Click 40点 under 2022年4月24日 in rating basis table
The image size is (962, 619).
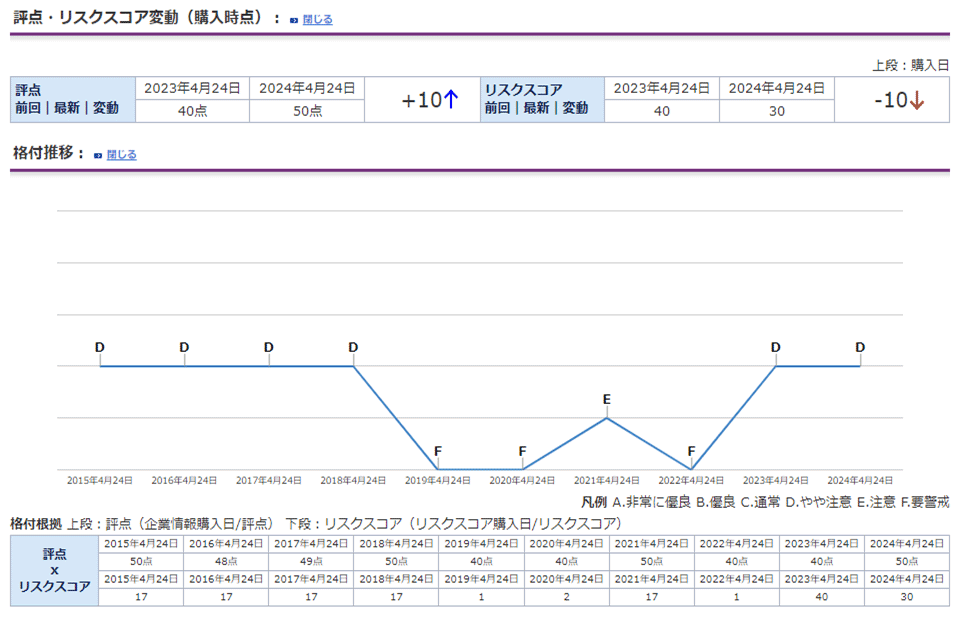pyautogui.click(x=737, y=561)
